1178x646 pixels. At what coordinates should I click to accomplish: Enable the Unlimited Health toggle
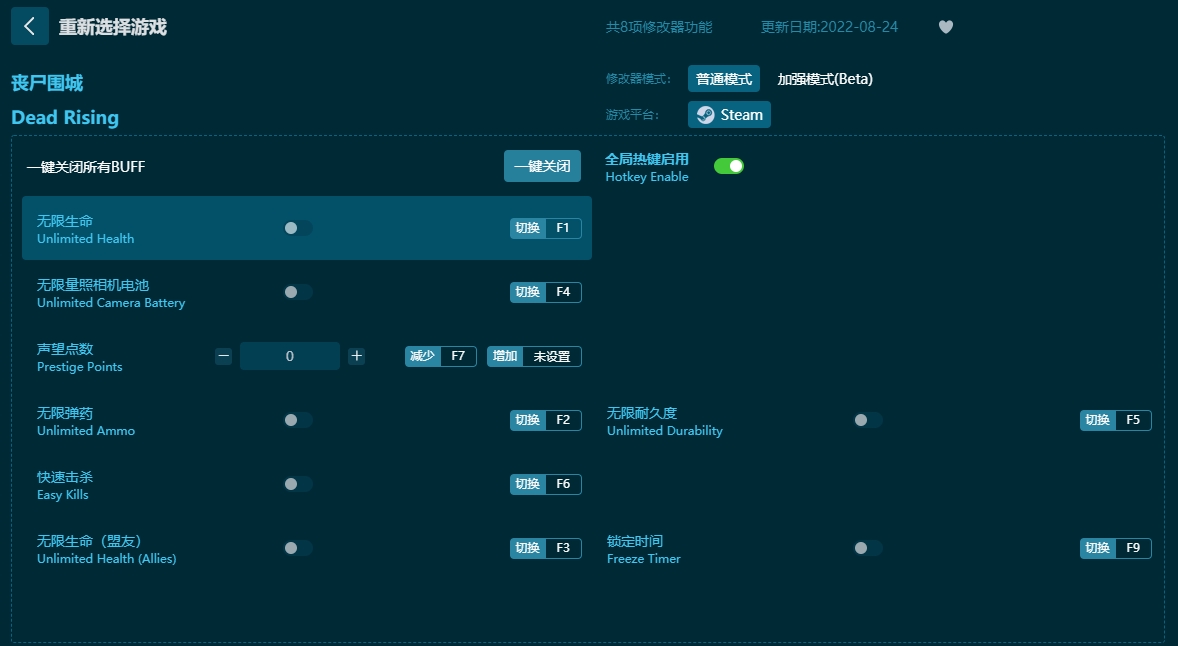tap(298, 228)
